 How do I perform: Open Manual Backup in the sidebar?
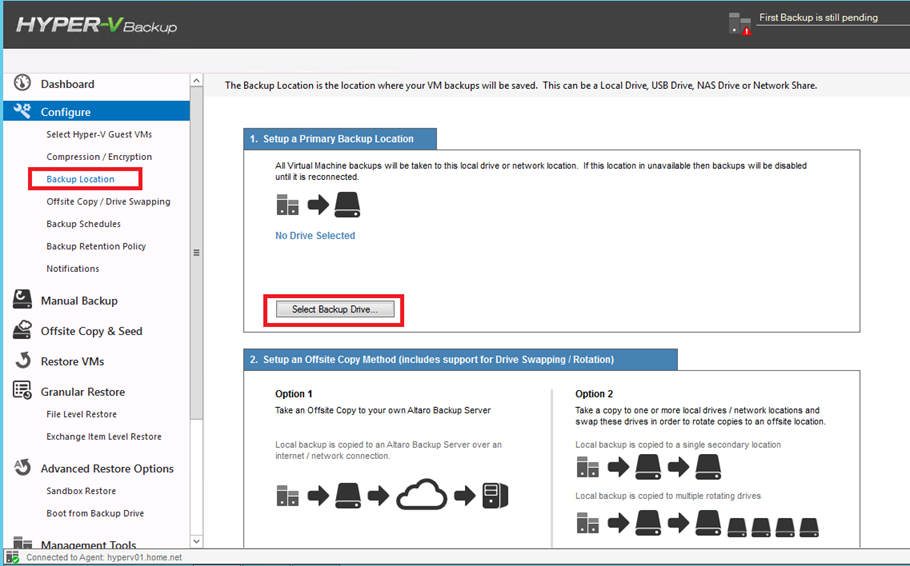(x=79, y=301)
